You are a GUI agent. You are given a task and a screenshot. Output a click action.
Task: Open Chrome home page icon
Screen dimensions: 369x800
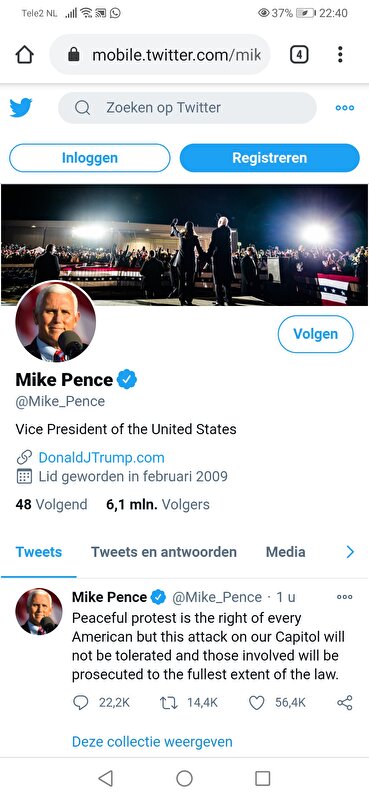click(24, 55)
